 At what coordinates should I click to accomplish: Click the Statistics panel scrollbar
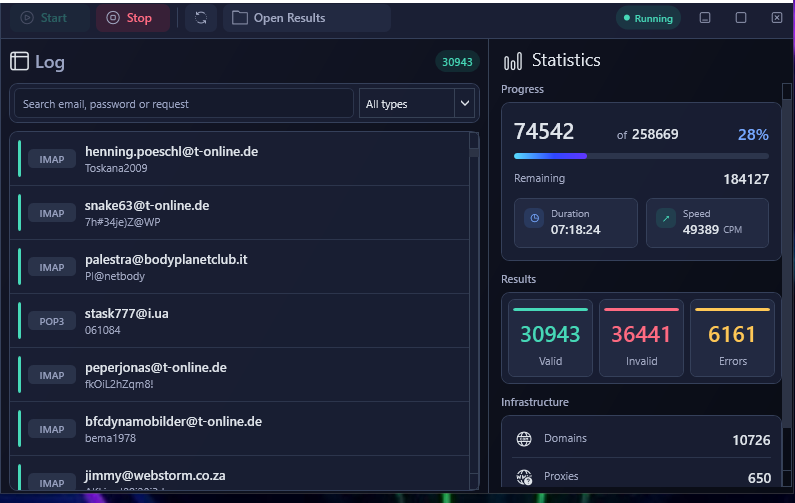[x=786, y=284]
